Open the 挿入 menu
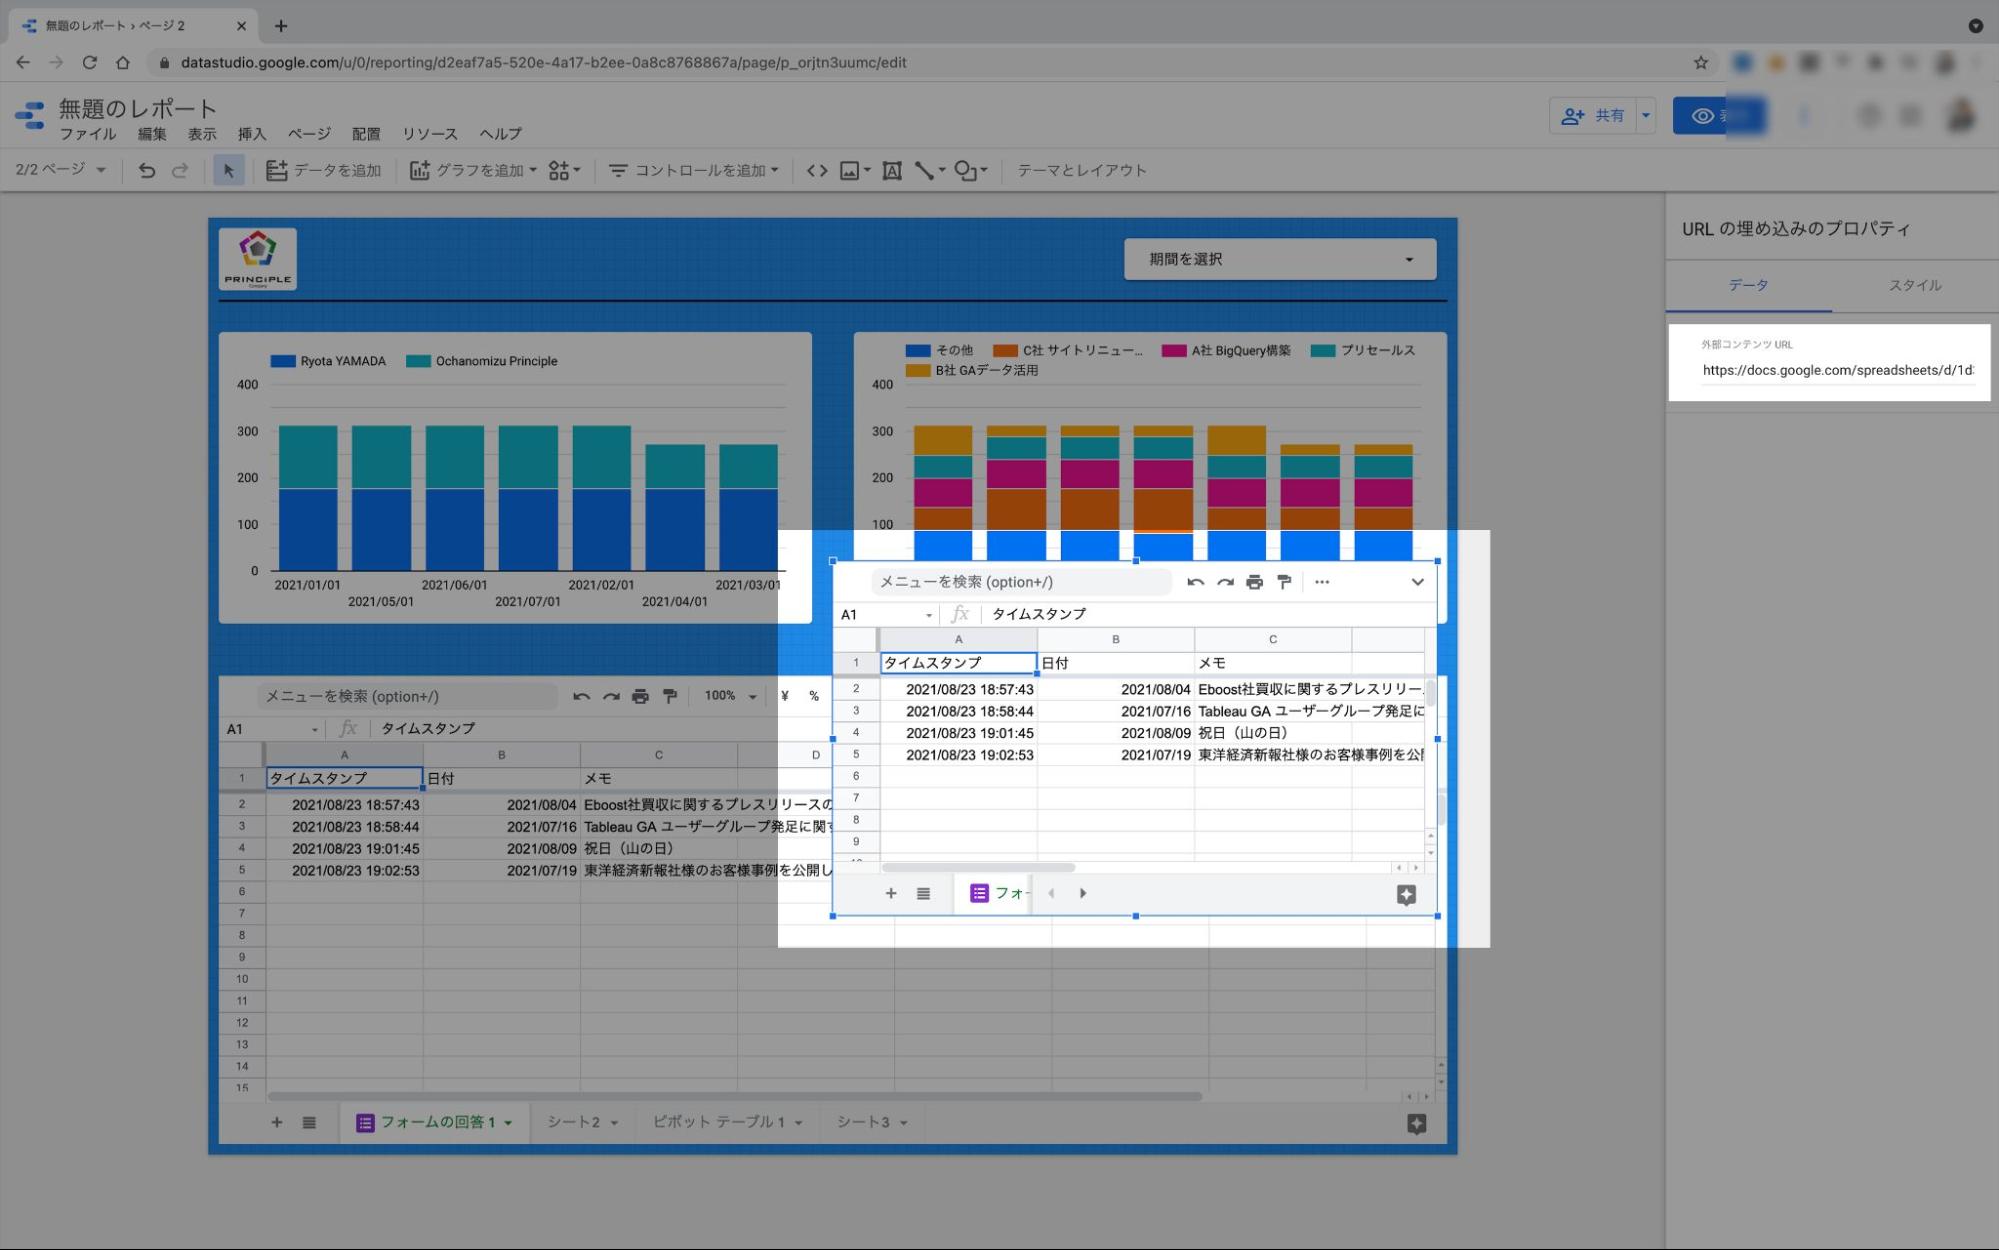The image size is (1999, 1250). tap(252, 134)
